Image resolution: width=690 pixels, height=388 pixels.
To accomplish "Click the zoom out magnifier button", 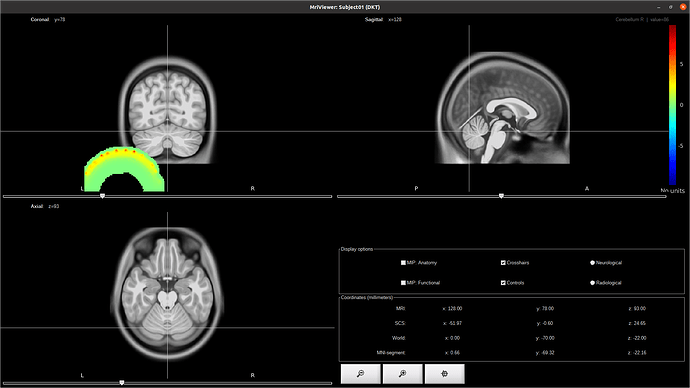I will coord(360,374).
